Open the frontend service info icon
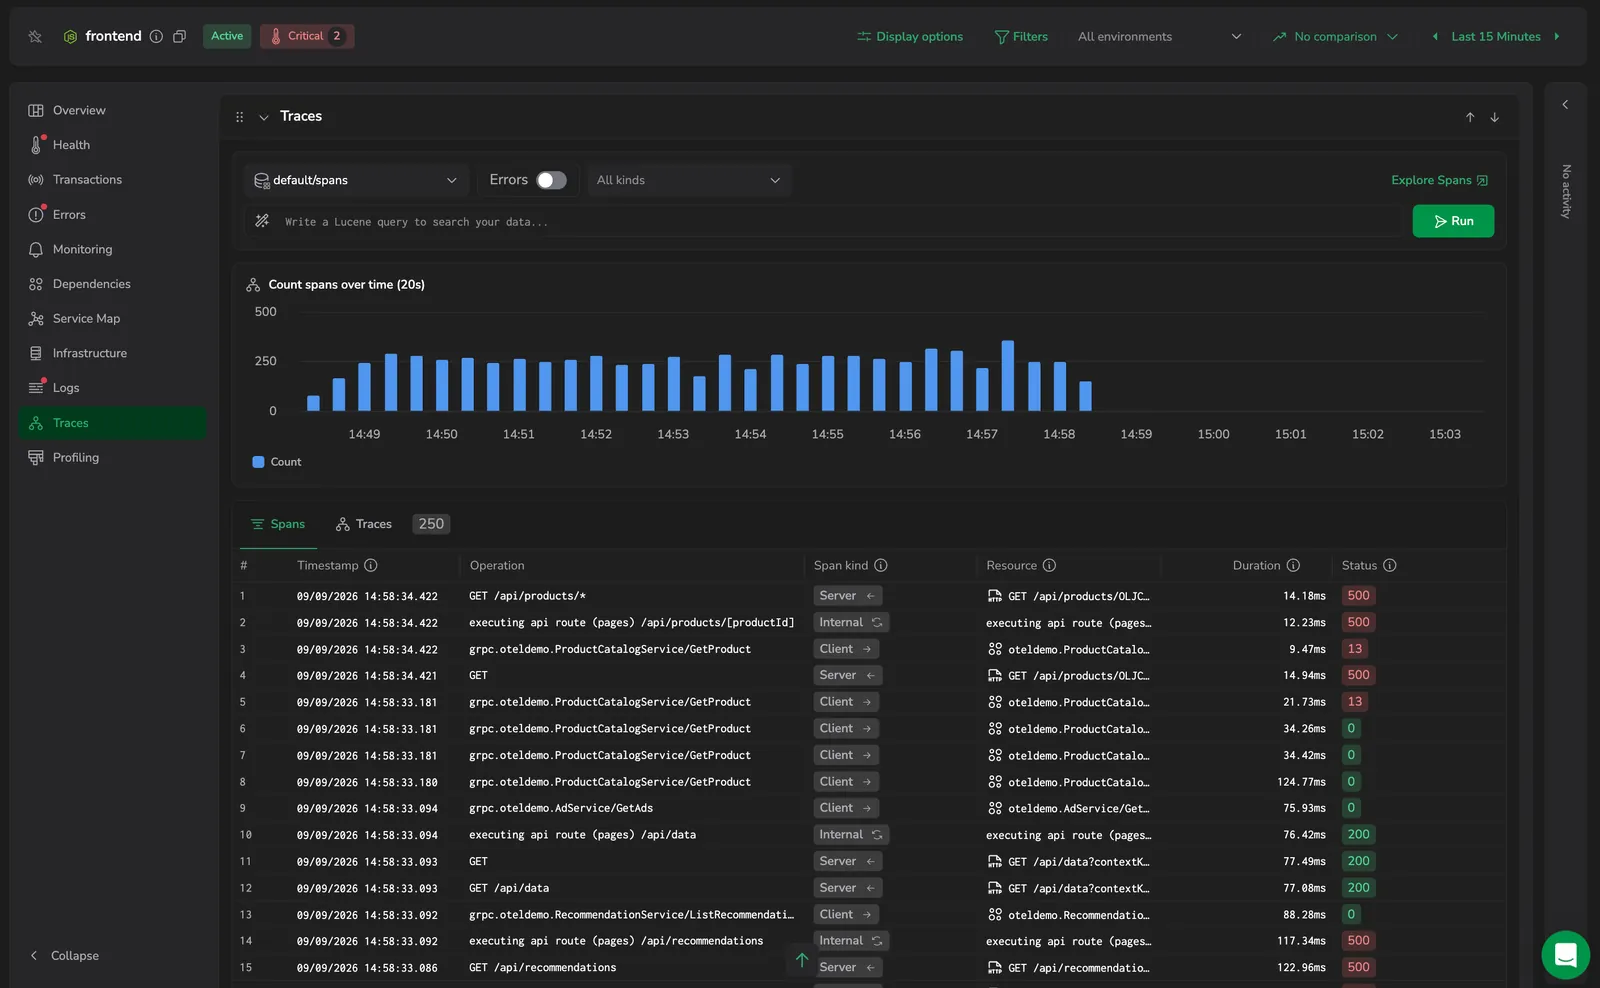The height and width of the screenshot is (988, 1600). (x=156, y=36)
